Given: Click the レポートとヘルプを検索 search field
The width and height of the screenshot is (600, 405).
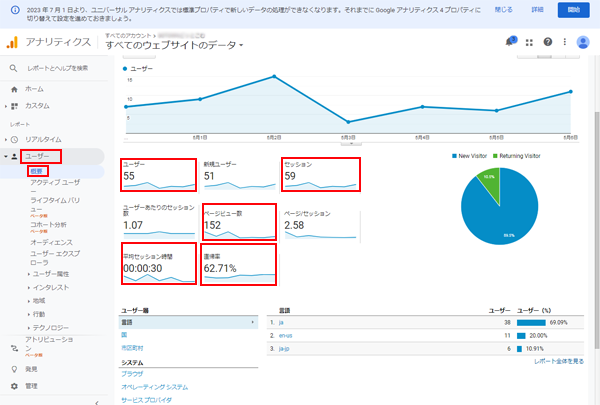Looking at the screenshot, I should click(x=57, y=68).
